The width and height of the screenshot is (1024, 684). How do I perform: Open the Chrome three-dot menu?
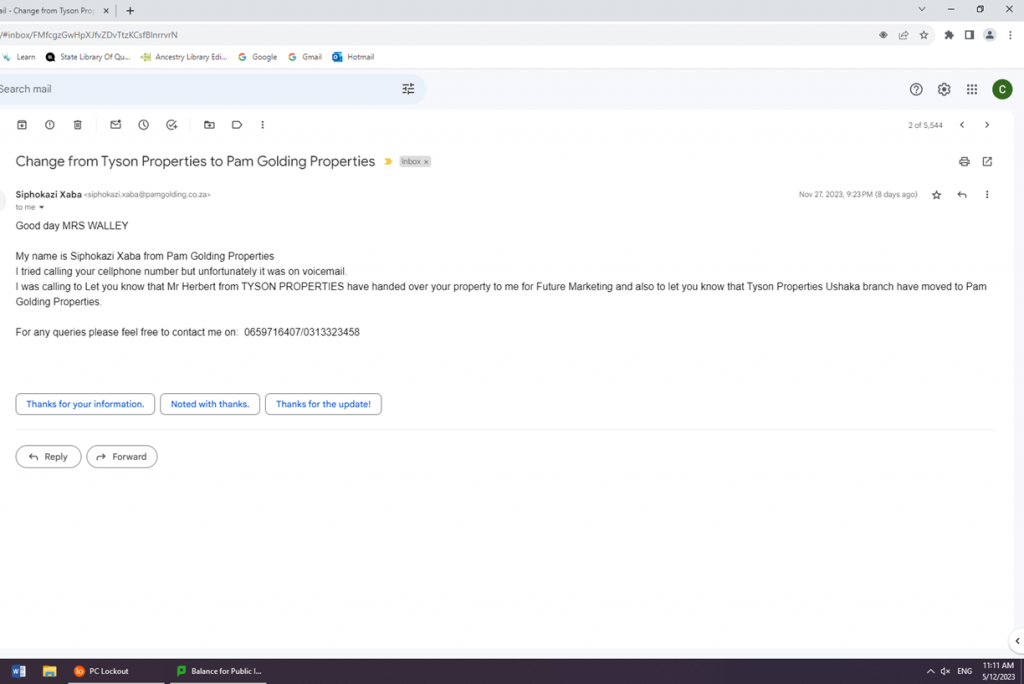coord(1010,35)
